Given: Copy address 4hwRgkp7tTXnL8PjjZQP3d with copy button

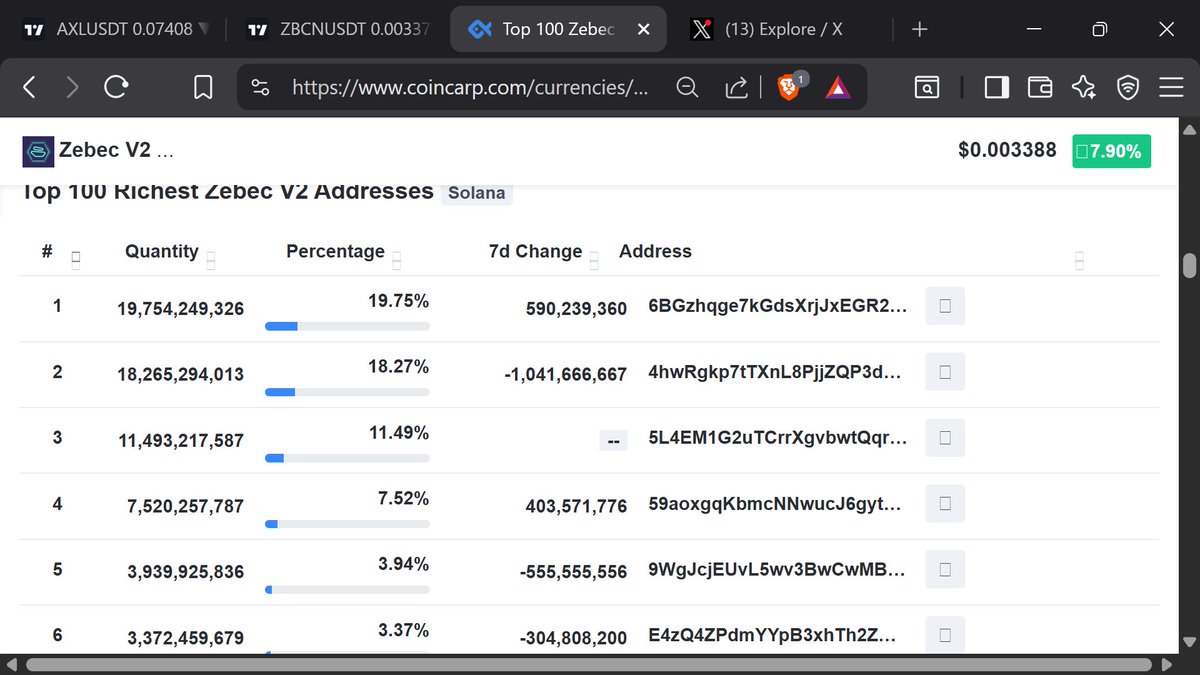Looking at the screenshot, I should tap(945, 372).
